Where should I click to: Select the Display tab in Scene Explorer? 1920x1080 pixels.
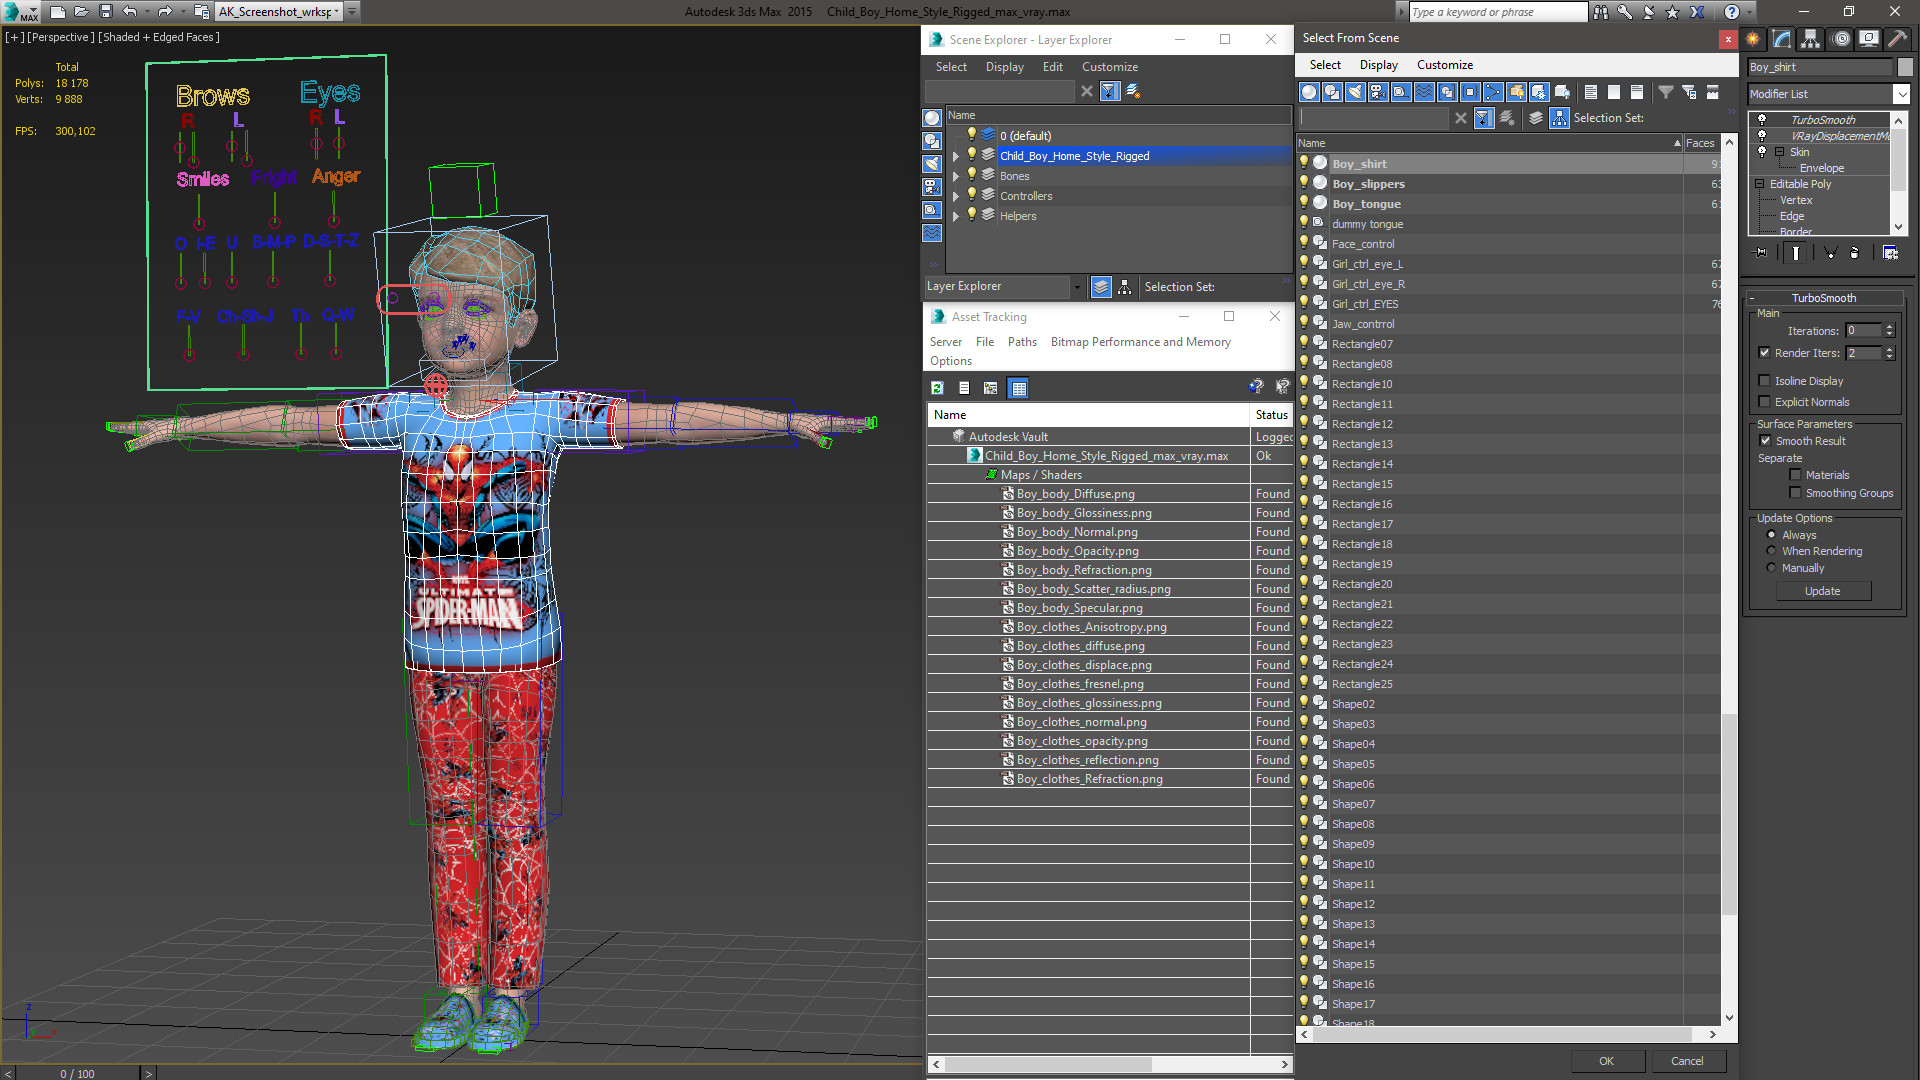[x=1004, y=66]
